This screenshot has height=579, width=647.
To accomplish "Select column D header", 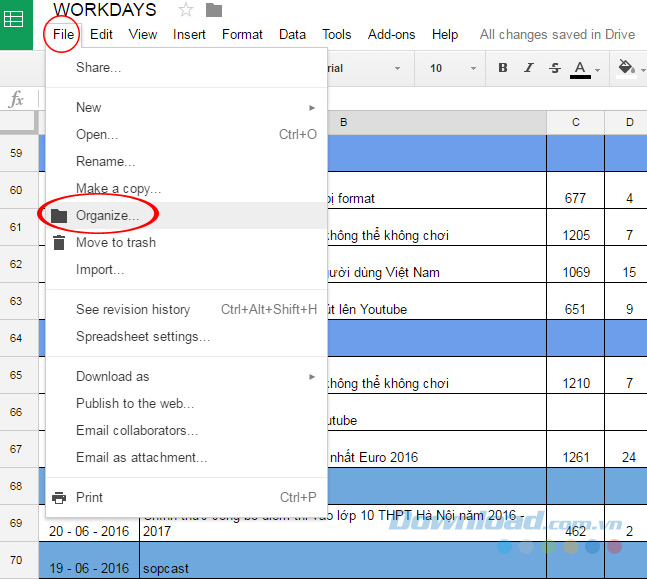I will click(x=626, y=122).
